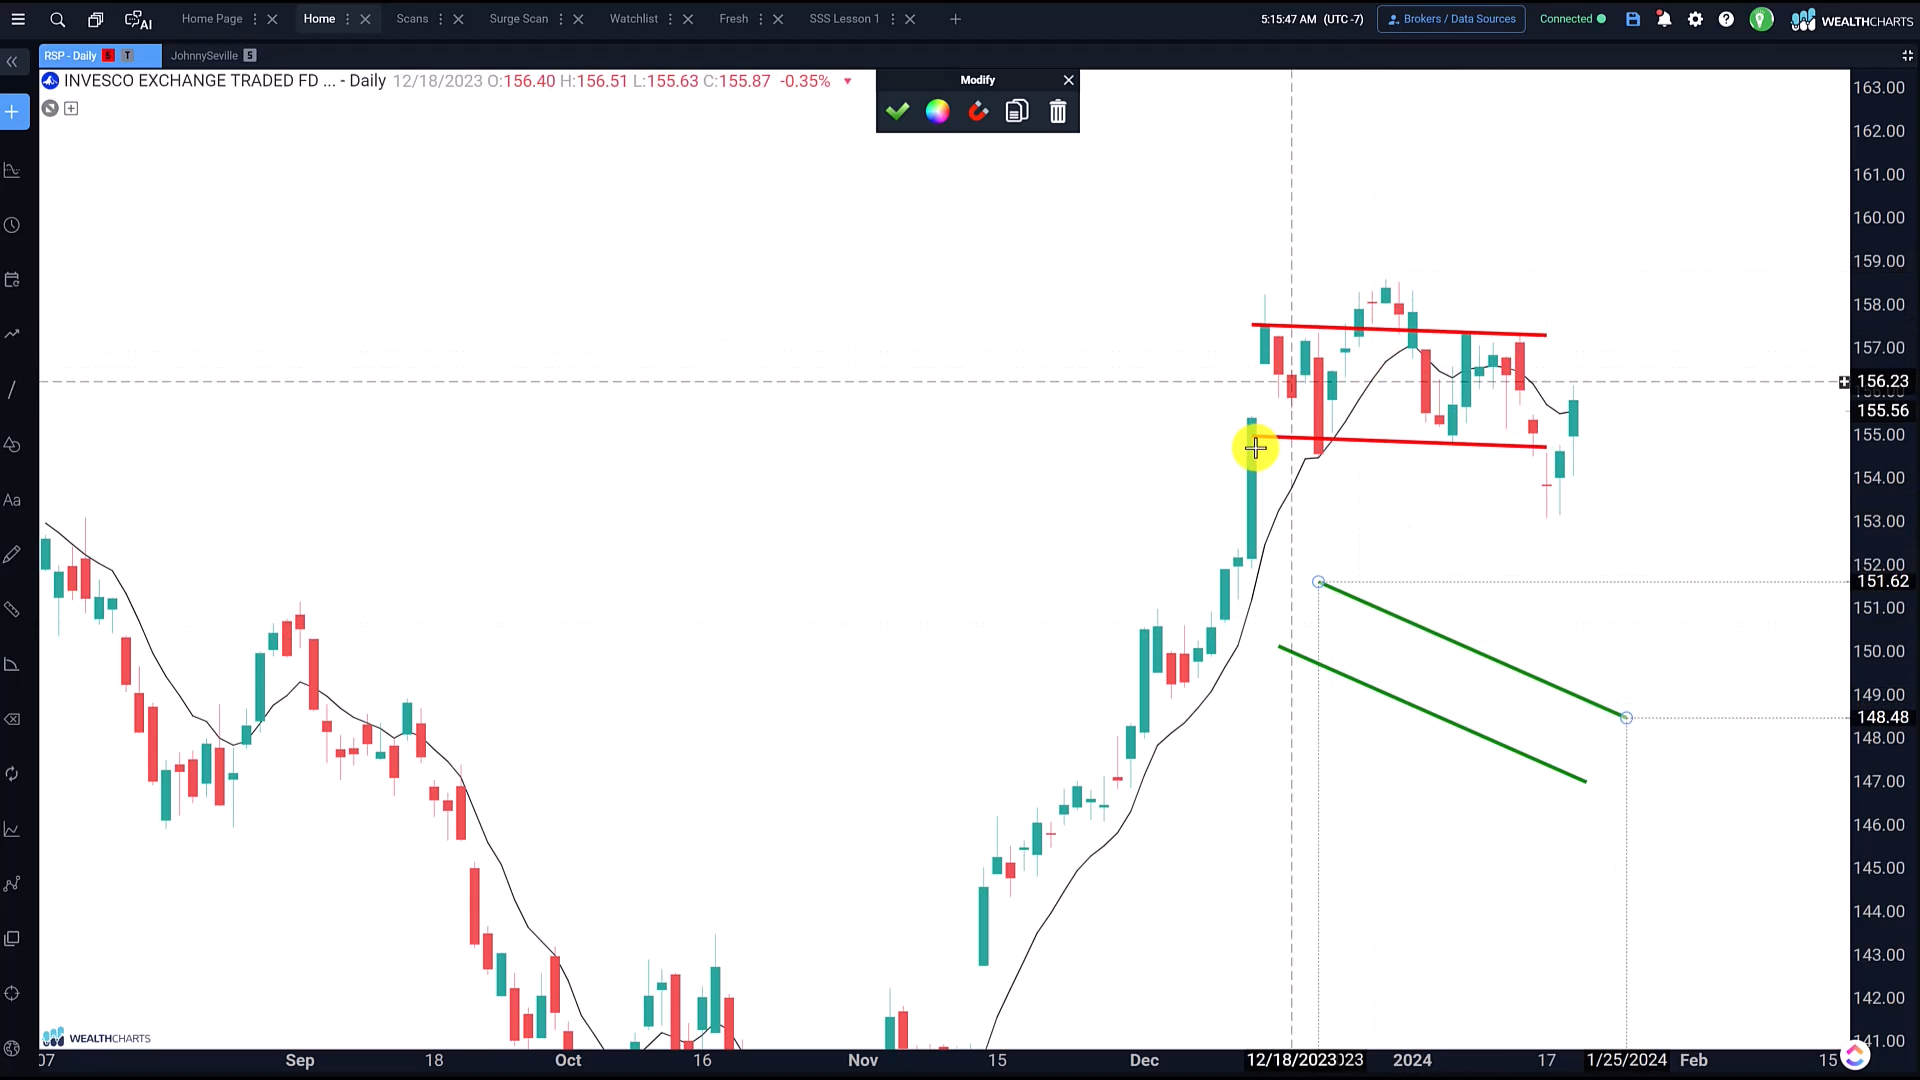The height and width of the screenshot is (1080, 1920).
Task: Switch to the Watchlist tab
Action: tap(634, 19)
